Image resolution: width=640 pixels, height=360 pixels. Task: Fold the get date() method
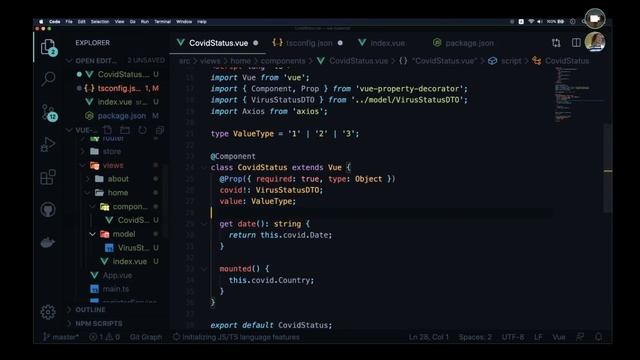point(204,224)
